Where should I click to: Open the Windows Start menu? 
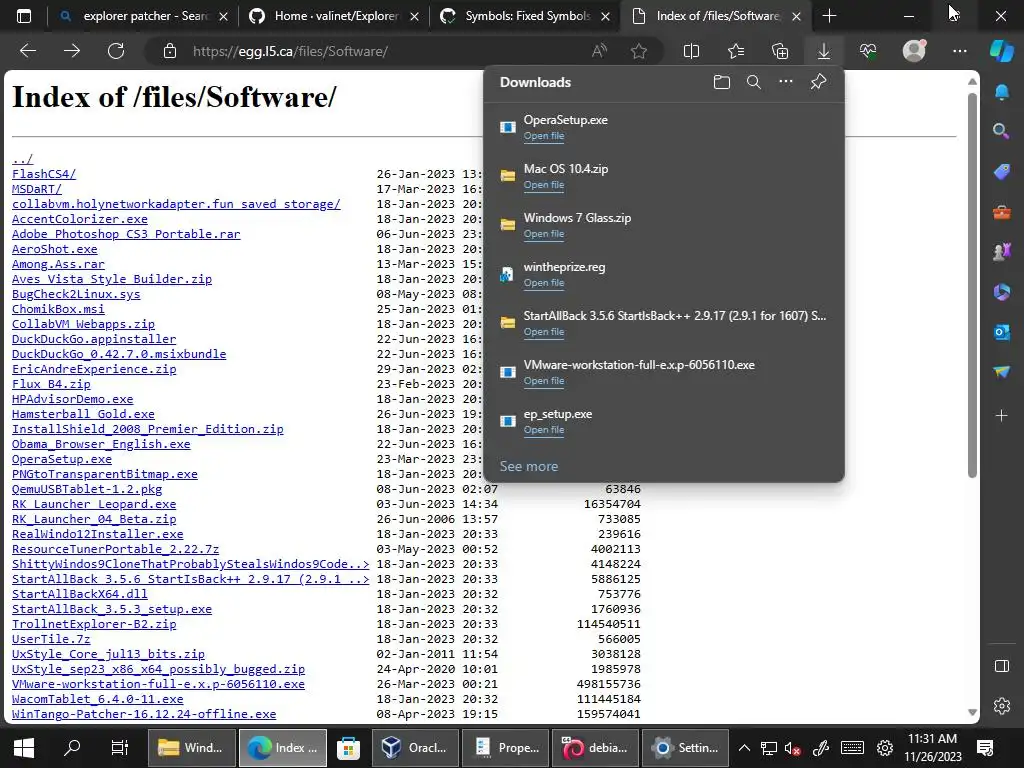[x=24, y=748]
